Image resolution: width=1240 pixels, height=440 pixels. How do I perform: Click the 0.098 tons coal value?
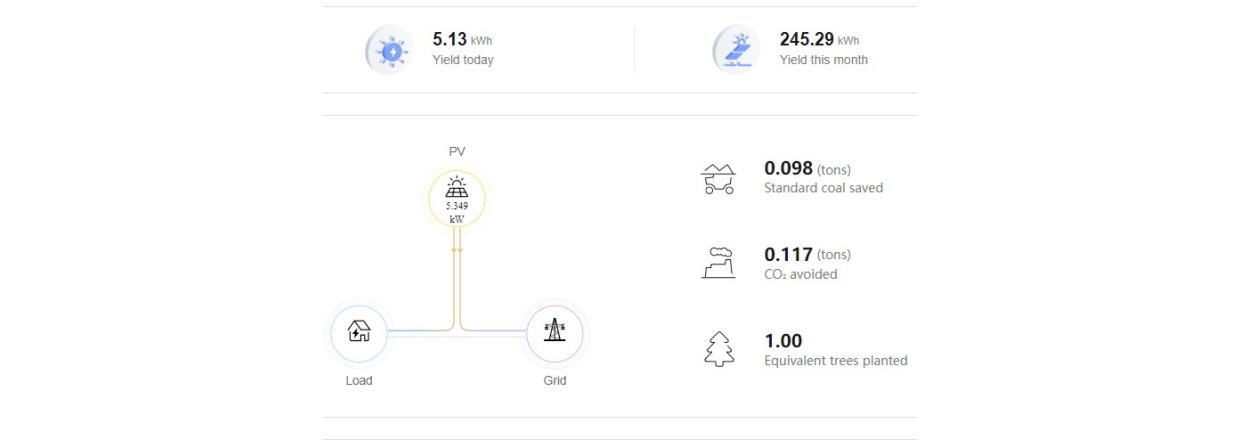[788, 168]
